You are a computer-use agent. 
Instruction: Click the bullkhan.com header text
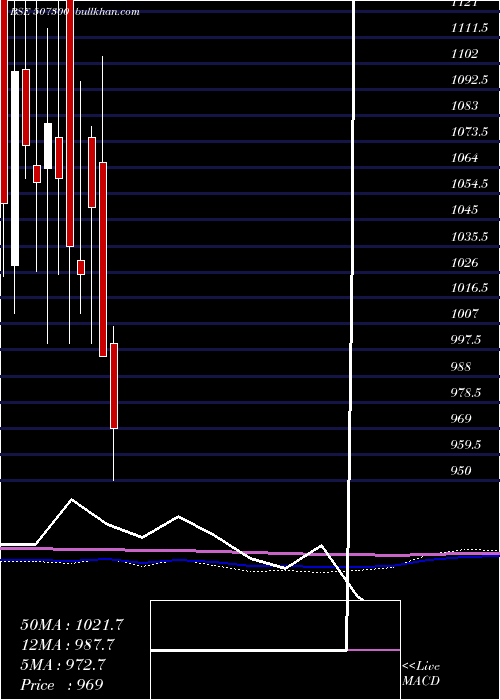coord(108,12)
